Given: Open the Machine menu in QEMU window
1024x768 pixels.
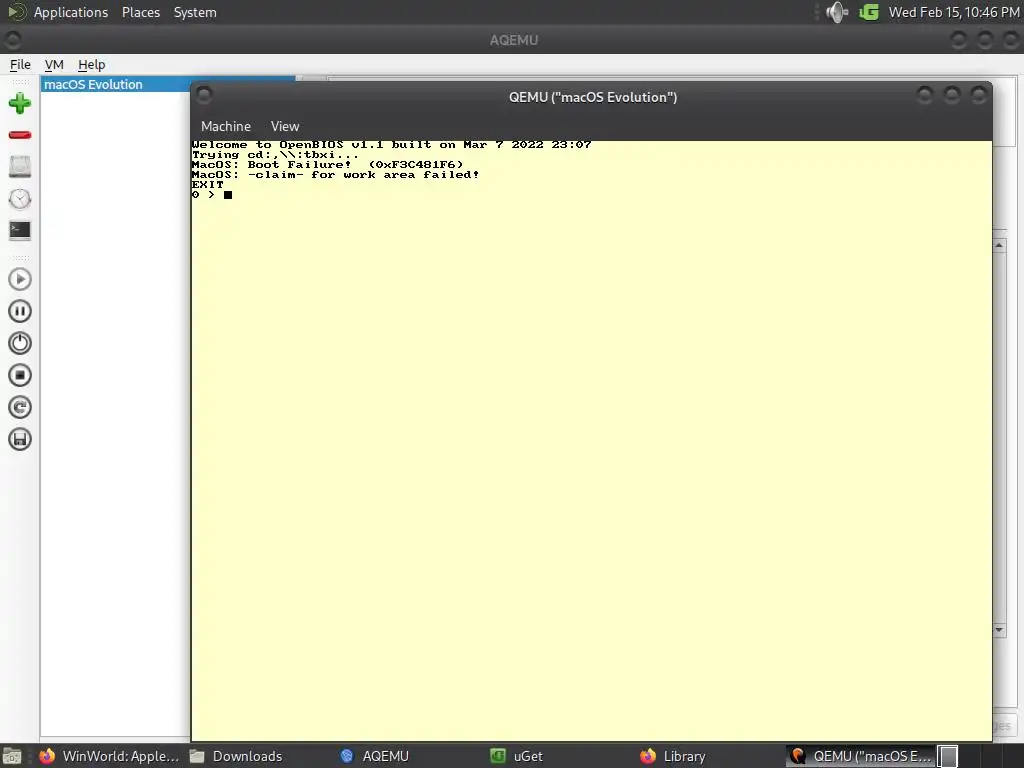Looking at the screenshot, I should (226, 126).
